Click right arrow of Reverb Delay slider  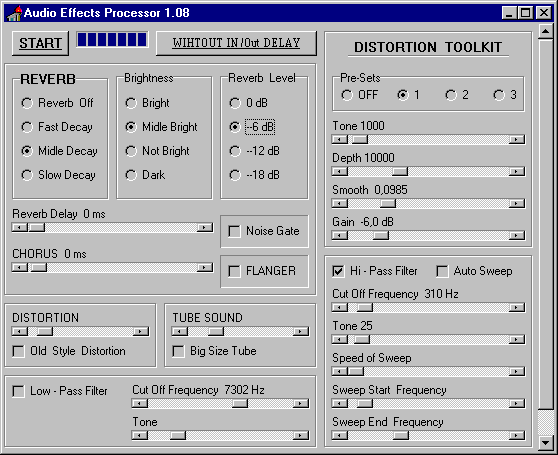click(x=205, y=228)
